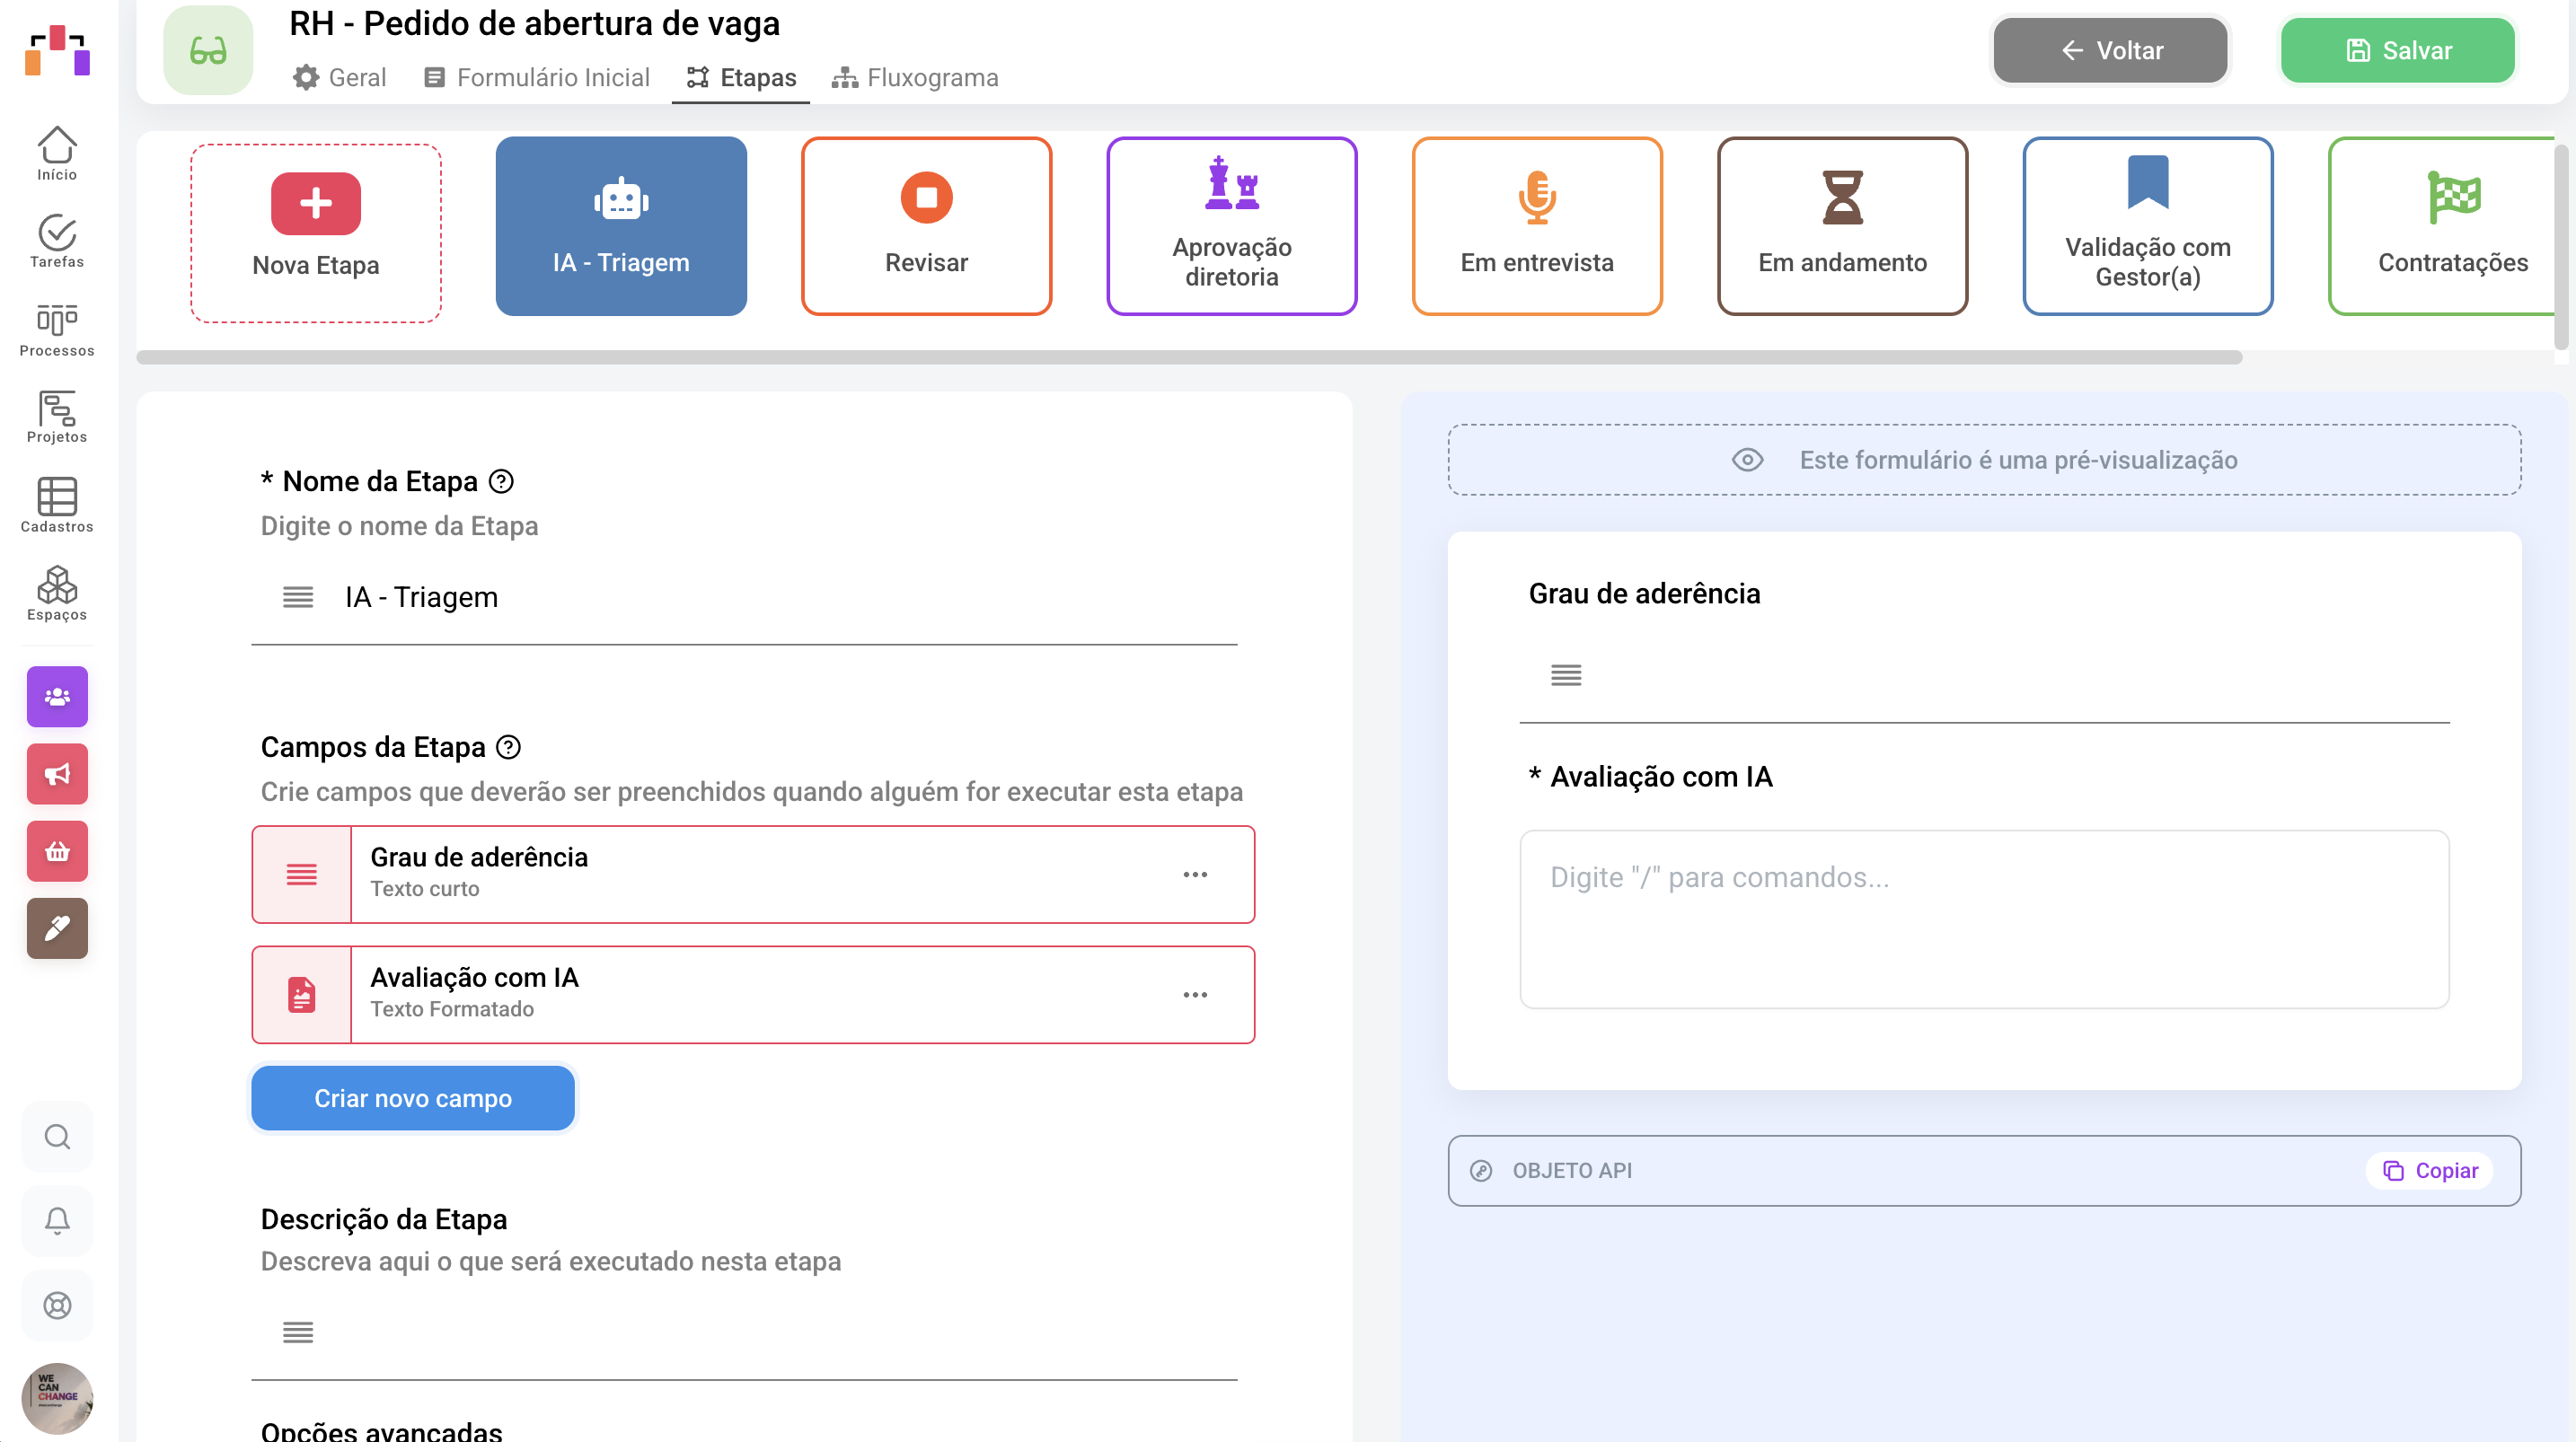Click help icon beside Nome da Etapa
The height and width of the screenshot is (1442, 2576).
pos(501,481)
